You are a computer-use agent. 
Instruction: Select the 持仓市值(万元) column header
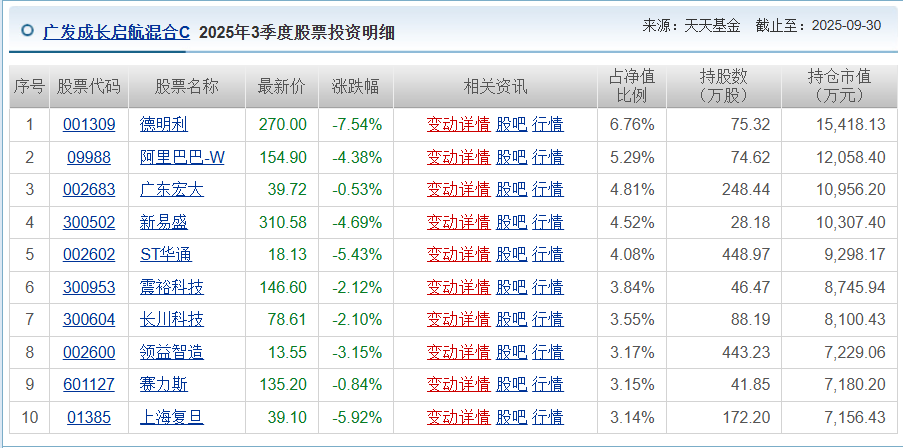tap(840, 86)
